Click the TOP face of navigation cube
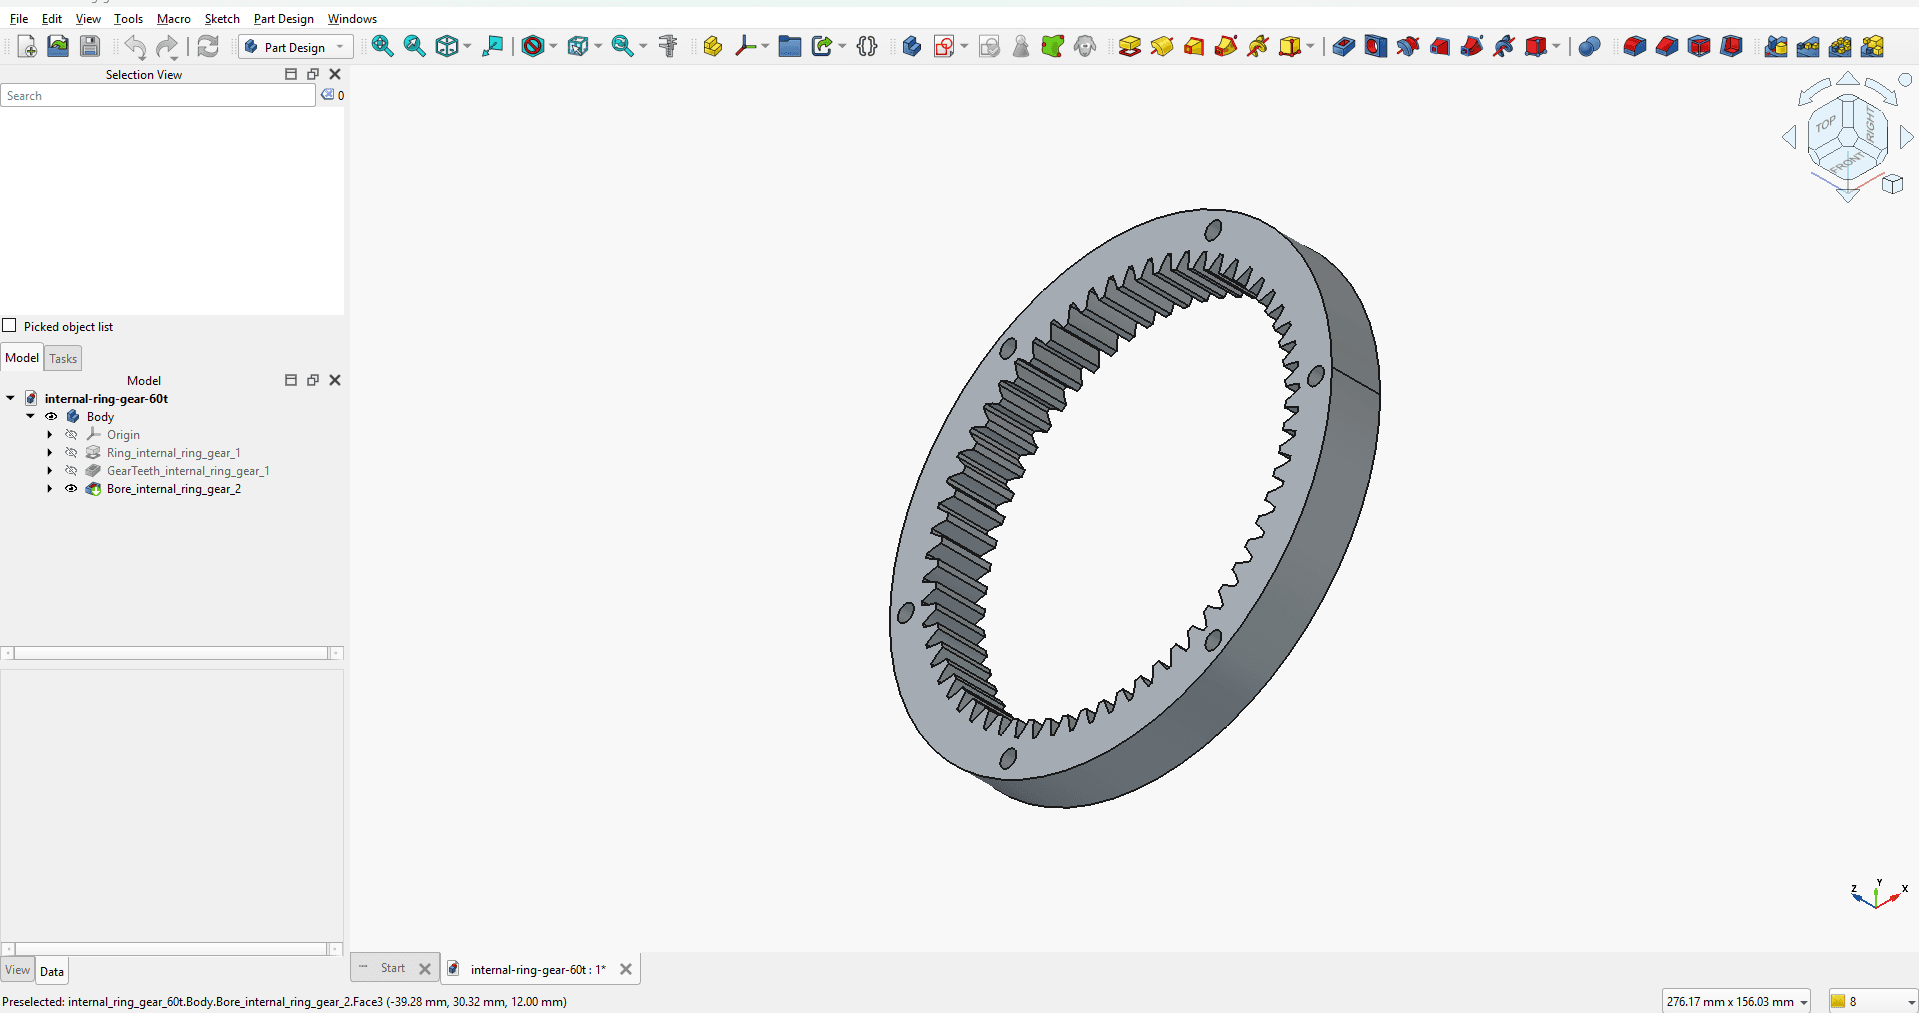 coord(1826,125)
